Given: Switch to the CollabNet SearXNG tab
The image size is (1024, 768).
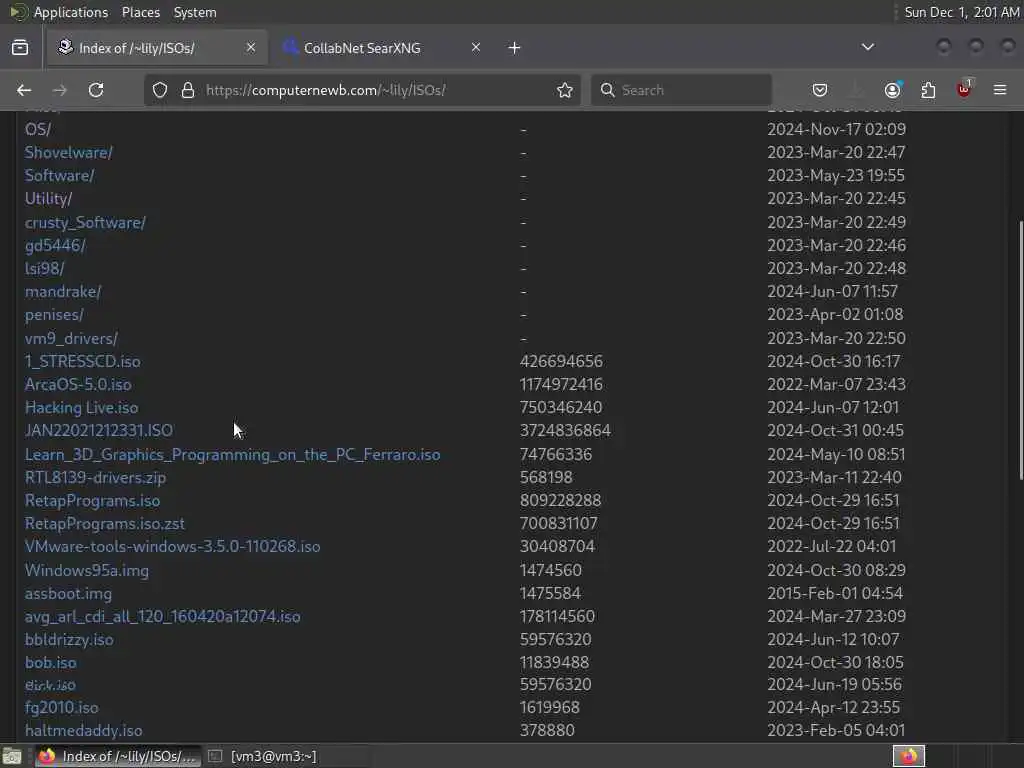Looking at the screenshot, I should point(379,48).
